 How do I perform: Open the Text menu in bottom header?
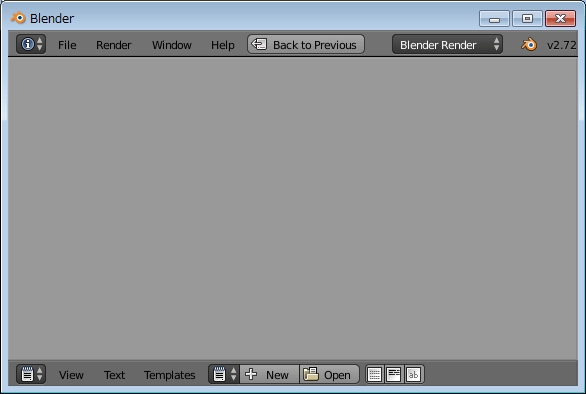pos(114,375)
